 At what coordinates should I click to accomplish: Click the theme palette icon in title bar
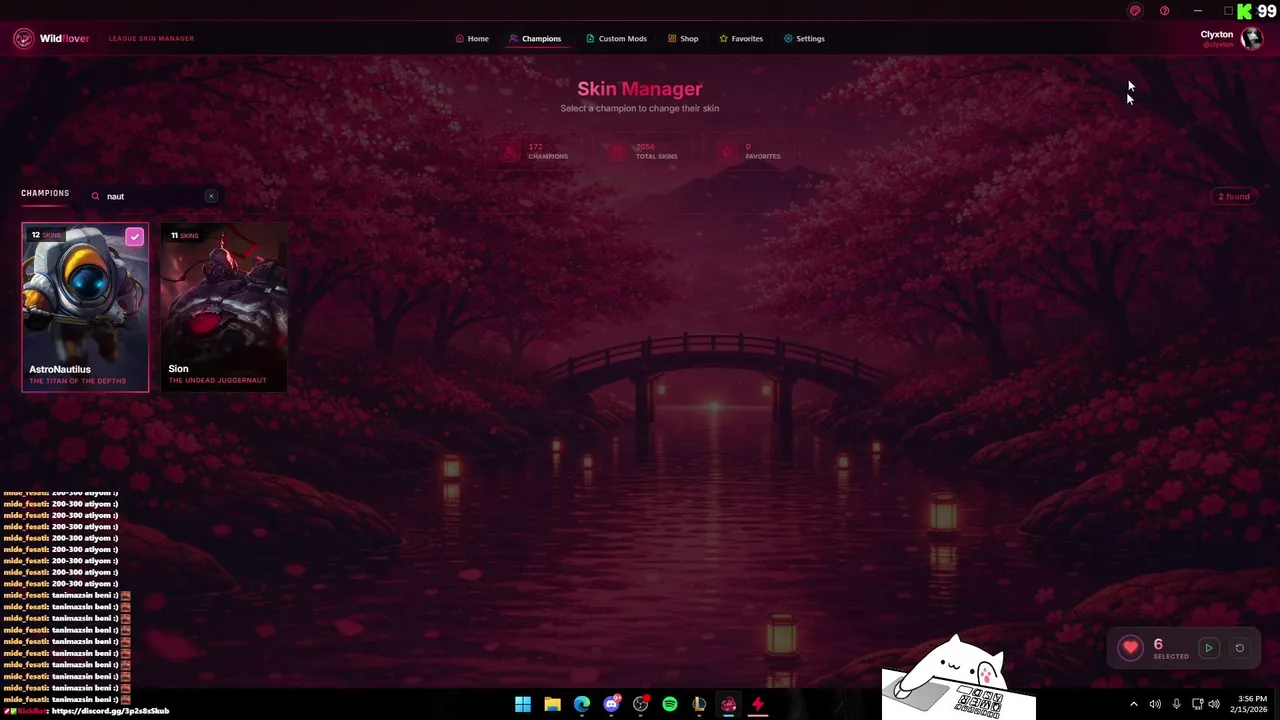[x=1135, y=11]
